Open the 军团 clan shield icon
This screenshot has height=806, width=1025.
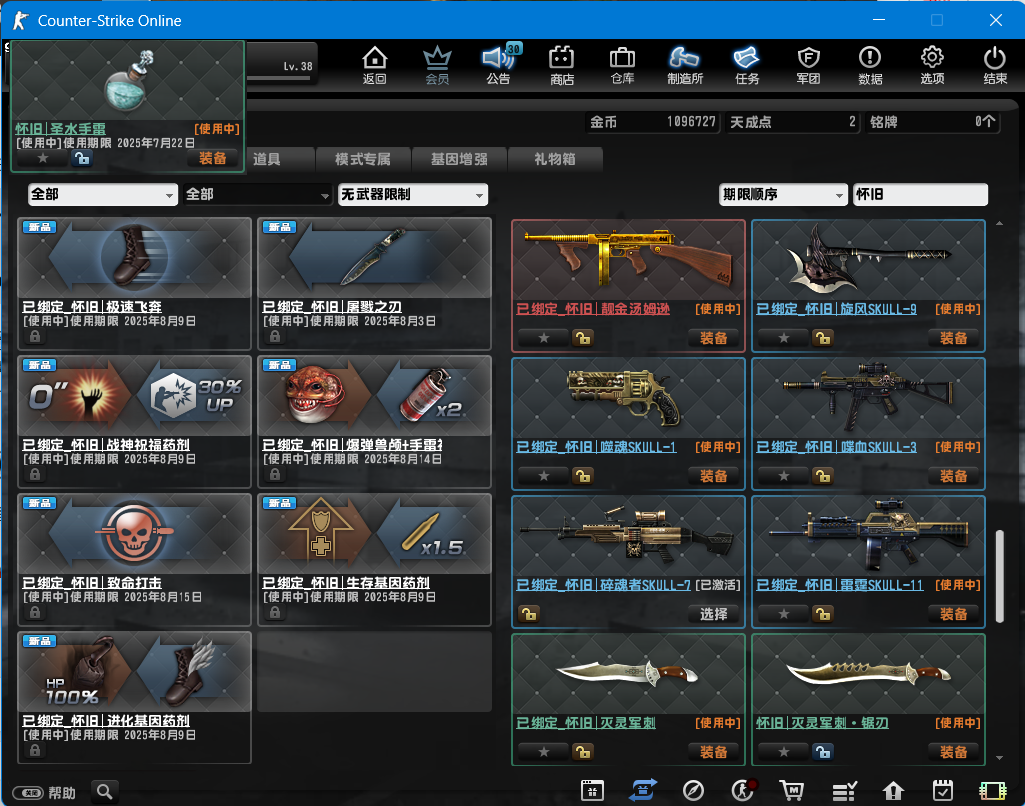(809, 65)
